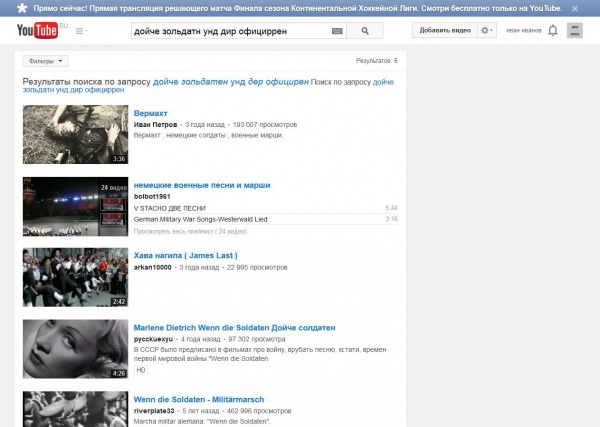This screenshot has width=600, height=427.
Task: Open the немецкие военные песни playlist thumbnail
Action: (75, 207)
